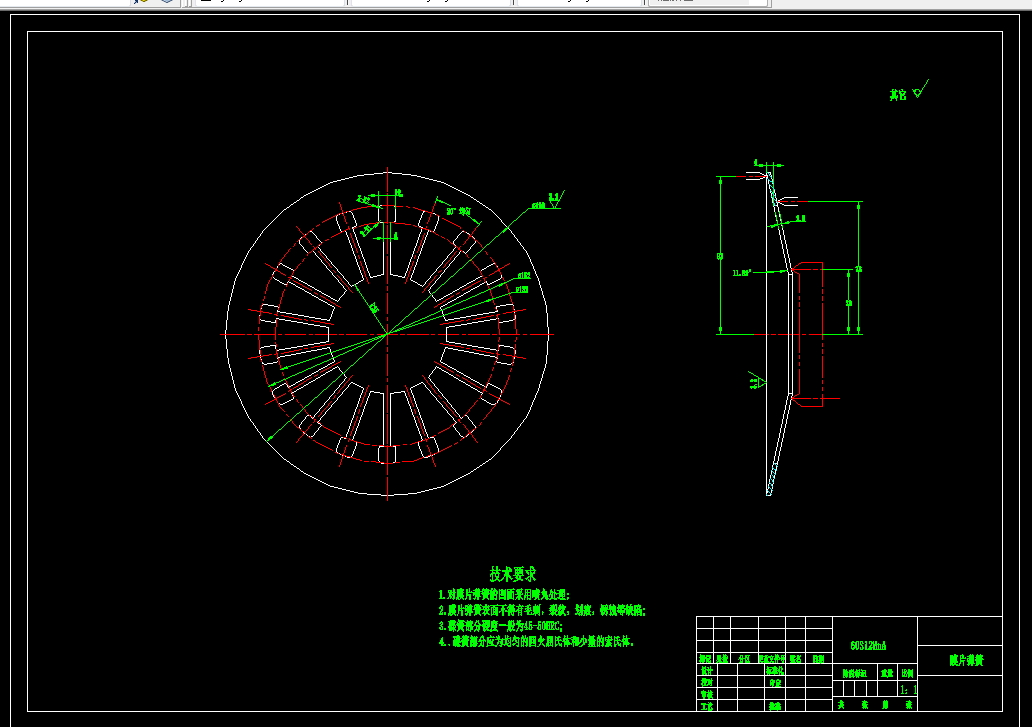Select technical requirement note line 2

542,609
